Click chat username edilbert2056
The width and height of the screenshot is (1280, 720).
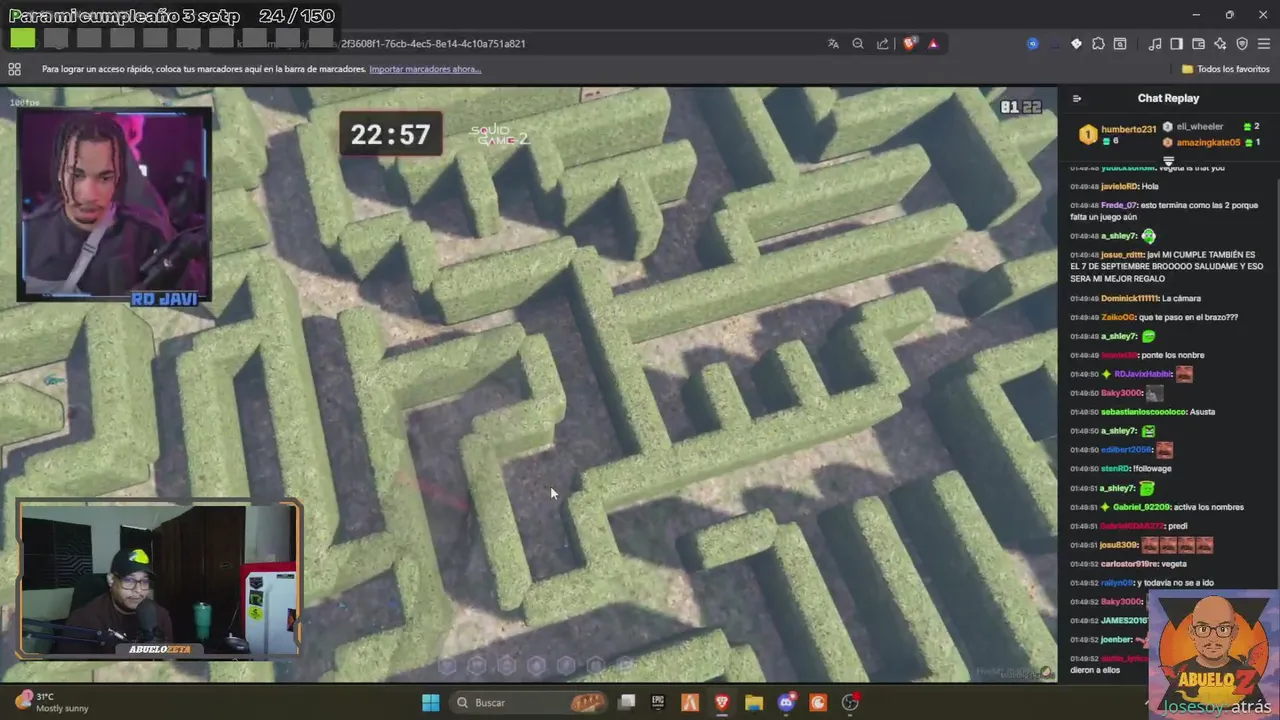[1127, 450]
